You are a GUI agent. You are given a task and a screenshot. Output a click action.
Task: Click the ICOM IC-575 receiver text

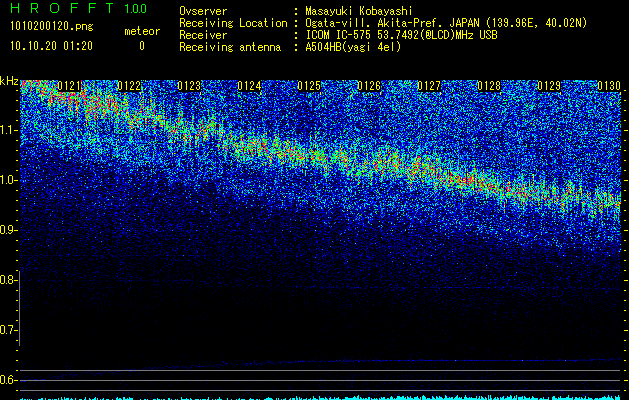coord(401,35)
